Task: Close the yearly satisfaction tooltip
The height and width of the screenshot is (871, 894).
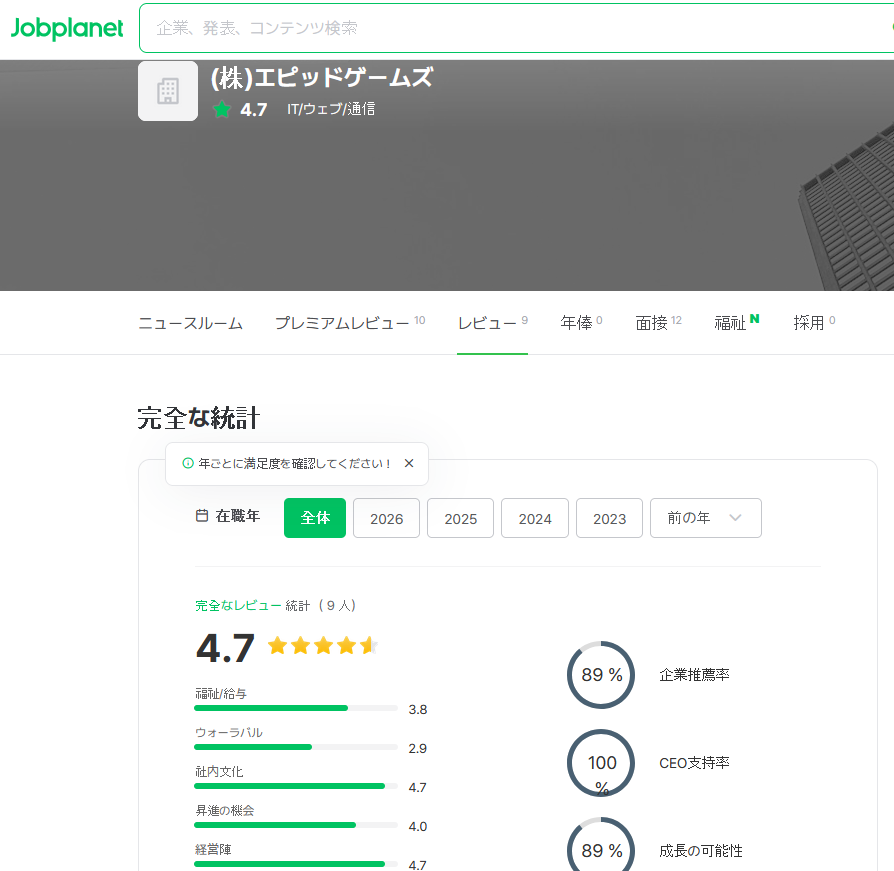Action: [408, 464]
